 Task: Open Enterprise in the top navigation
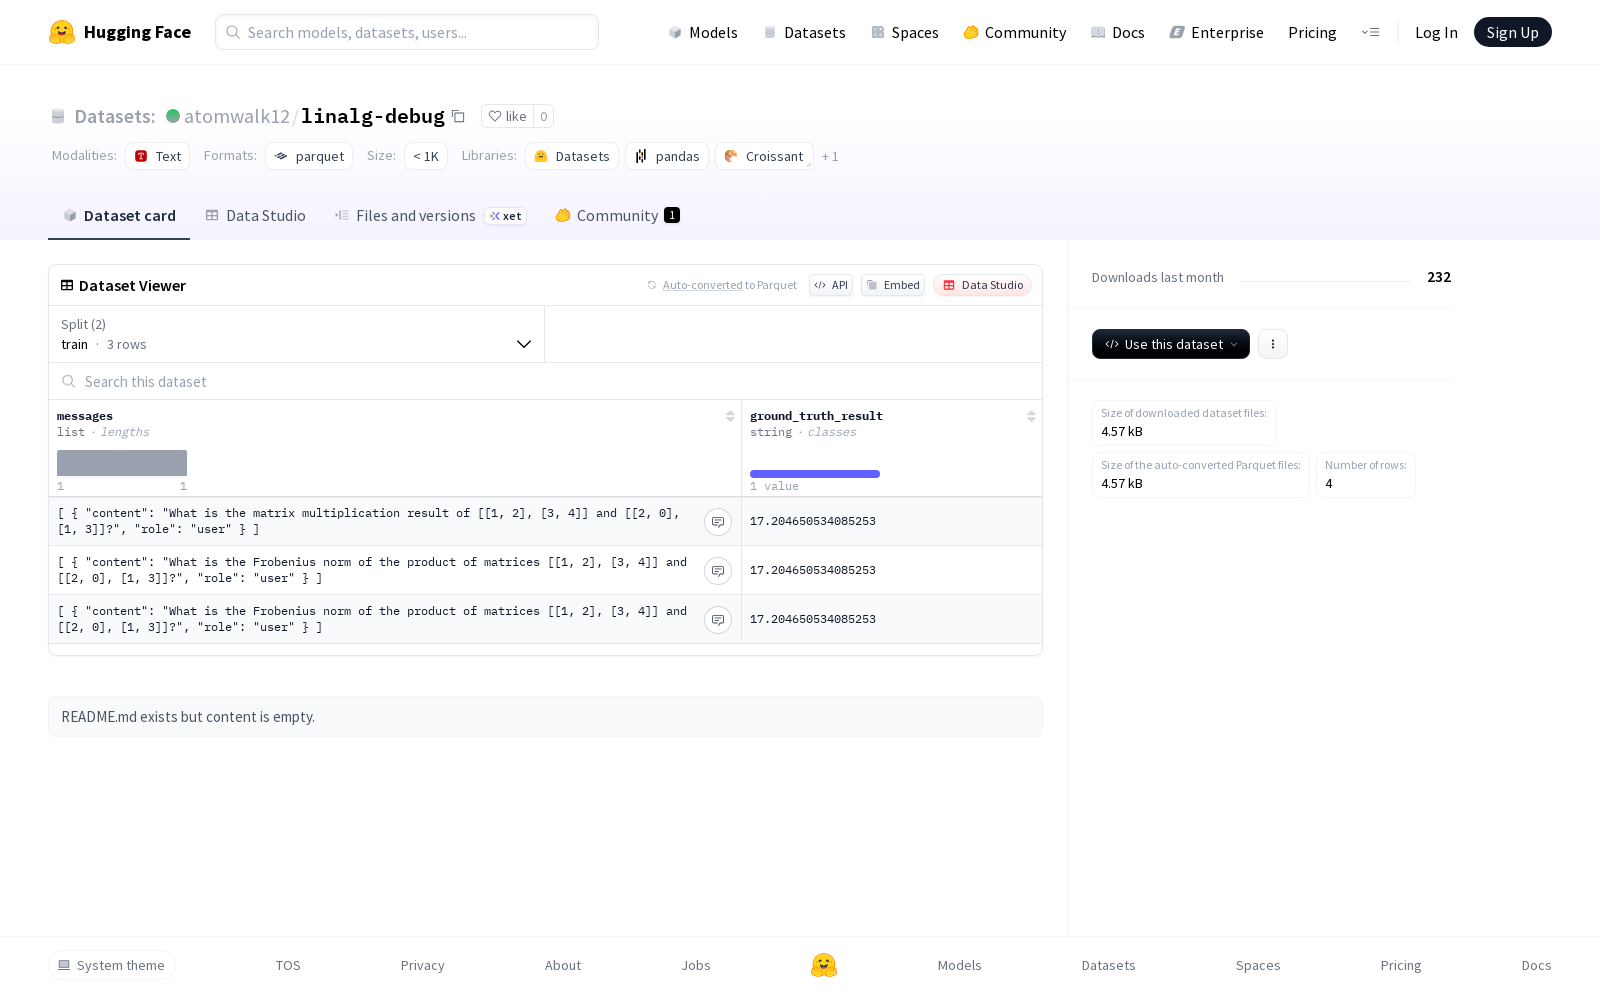click(1217, 32)
